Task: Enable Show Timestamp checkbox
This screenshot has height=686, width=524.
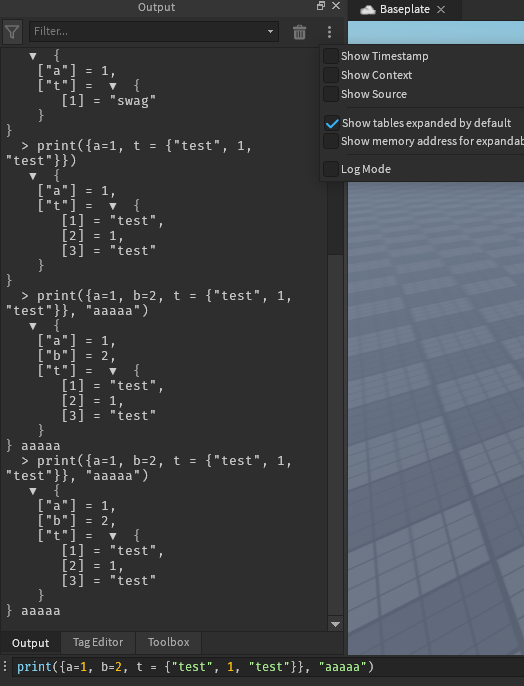Action: click(x=331, y=56)
